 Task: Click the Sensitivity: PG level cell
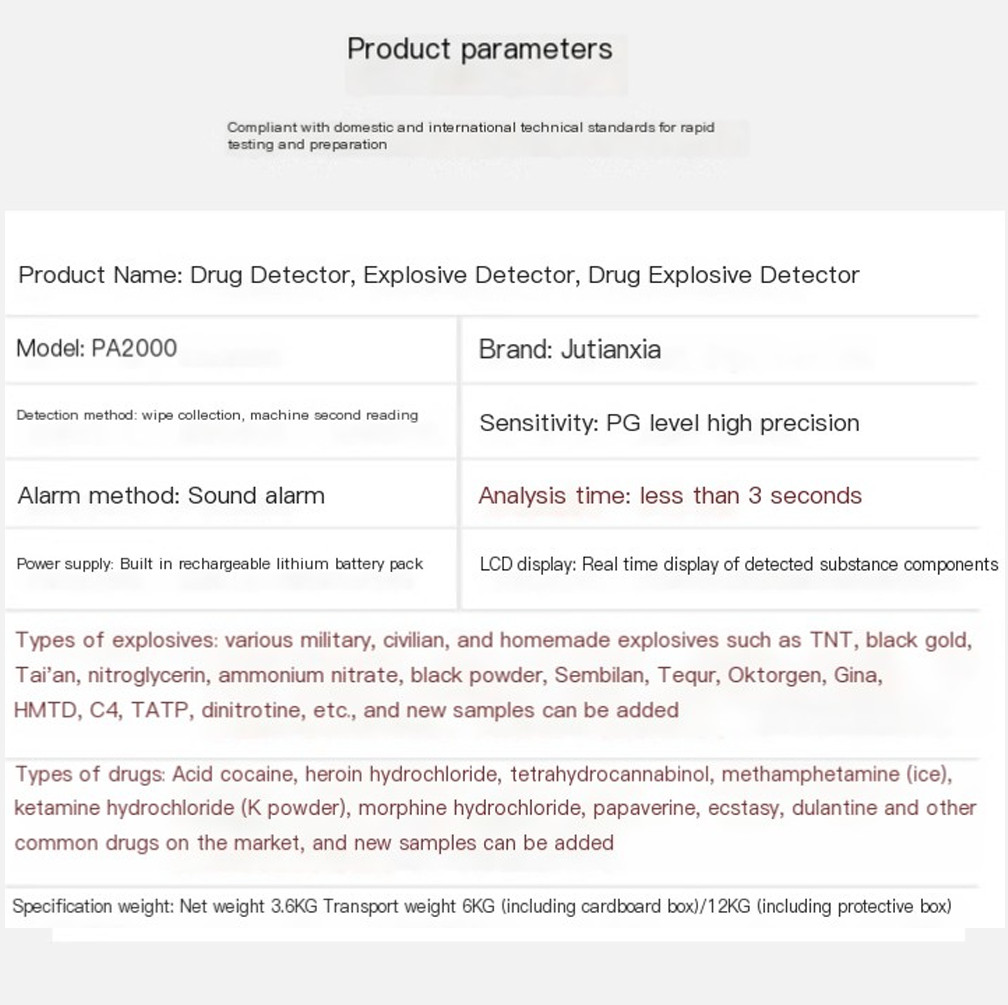tap(669, 423)
